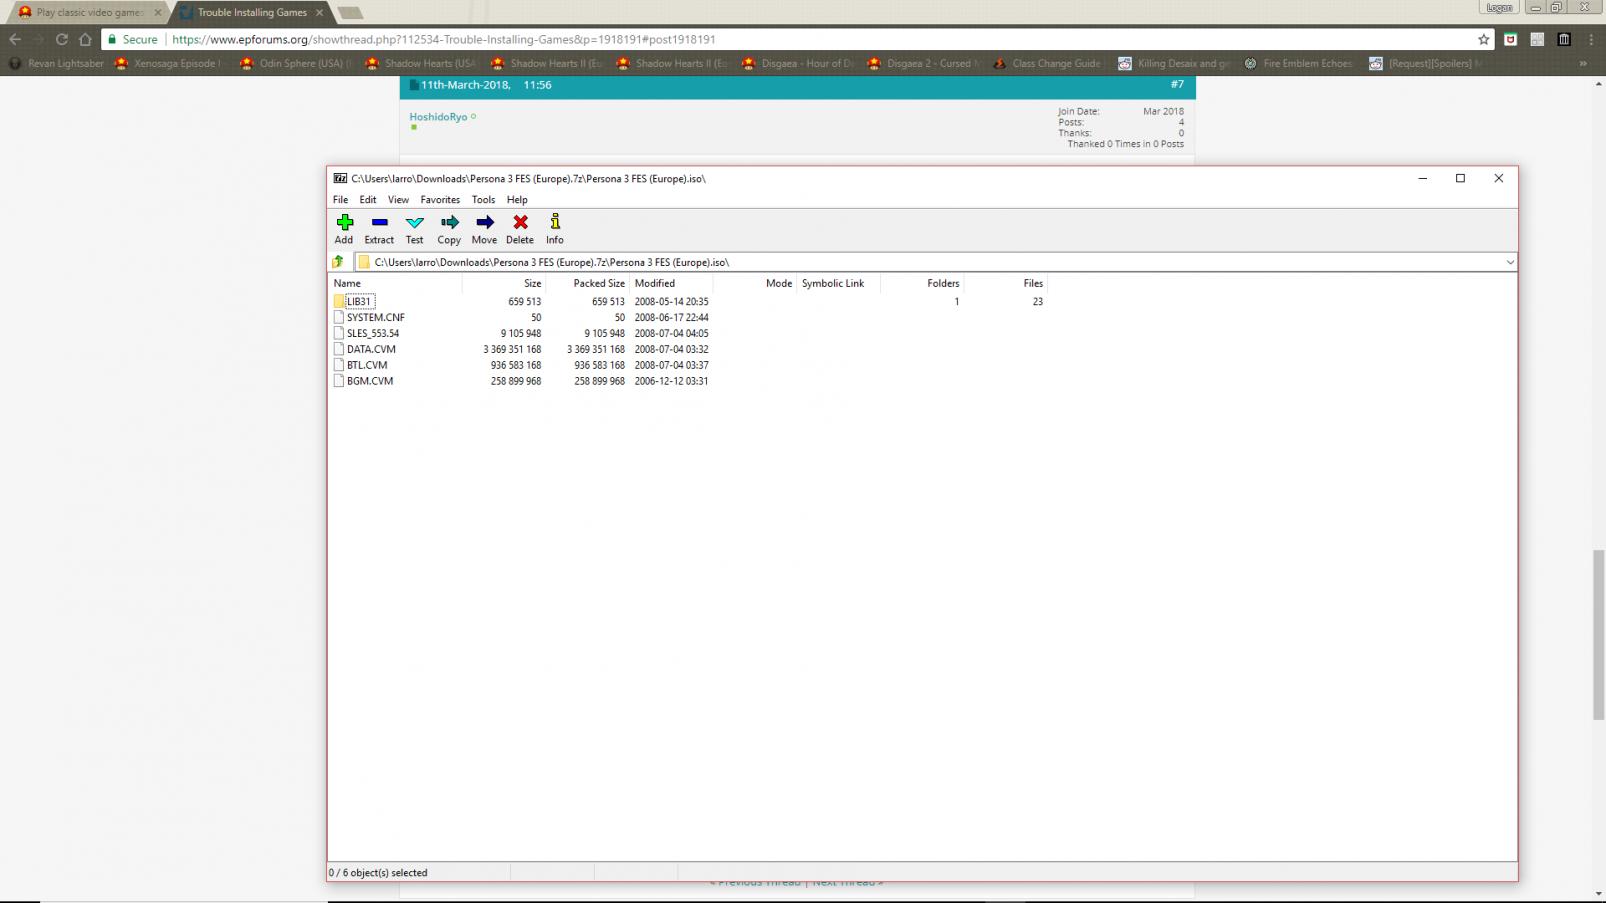Click the 7-Zip window title icon

coord(340,178)
